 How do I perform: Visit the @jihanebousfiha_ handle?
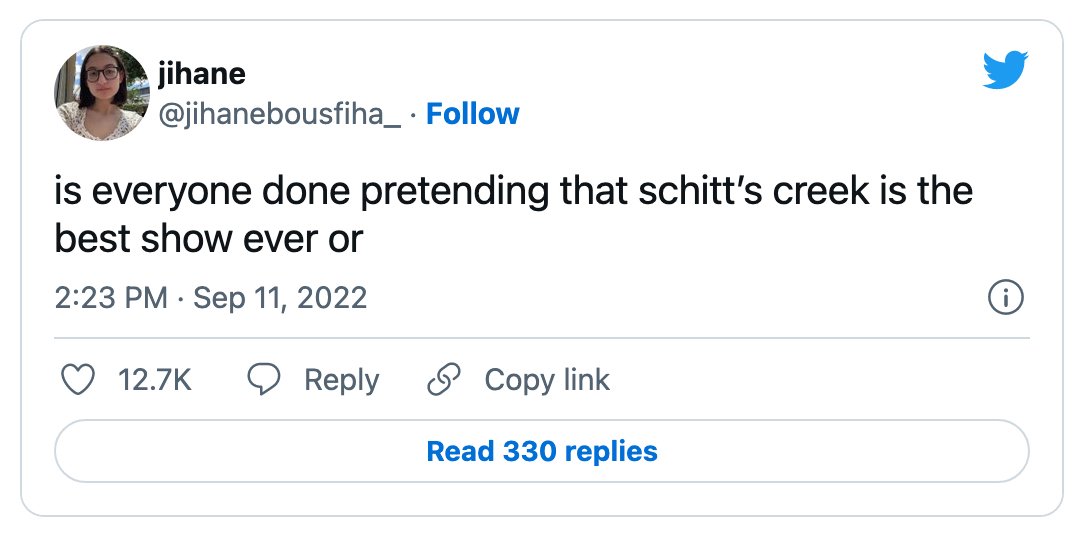tap(279, 114)
